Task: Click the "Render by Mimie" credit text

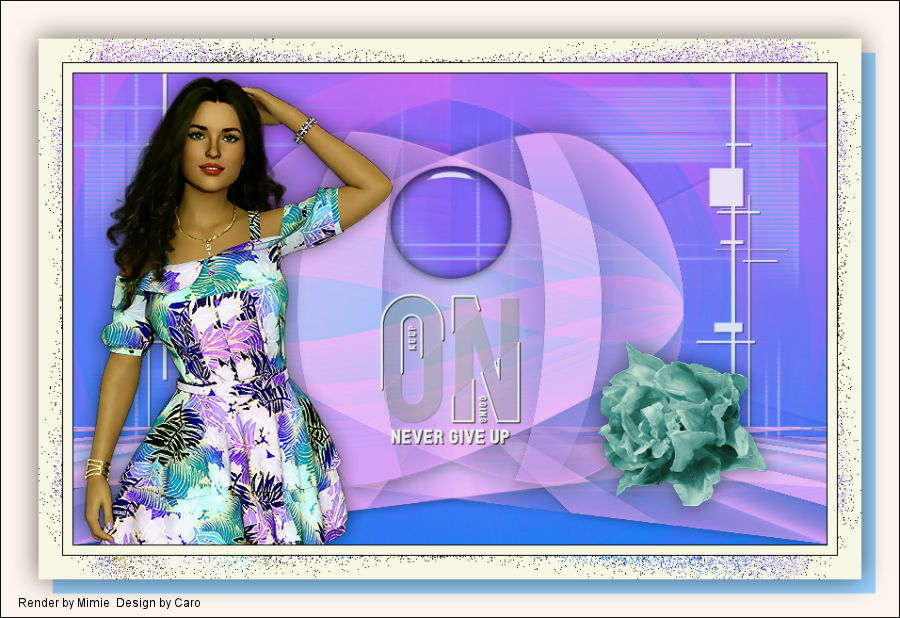Action: 64,603
